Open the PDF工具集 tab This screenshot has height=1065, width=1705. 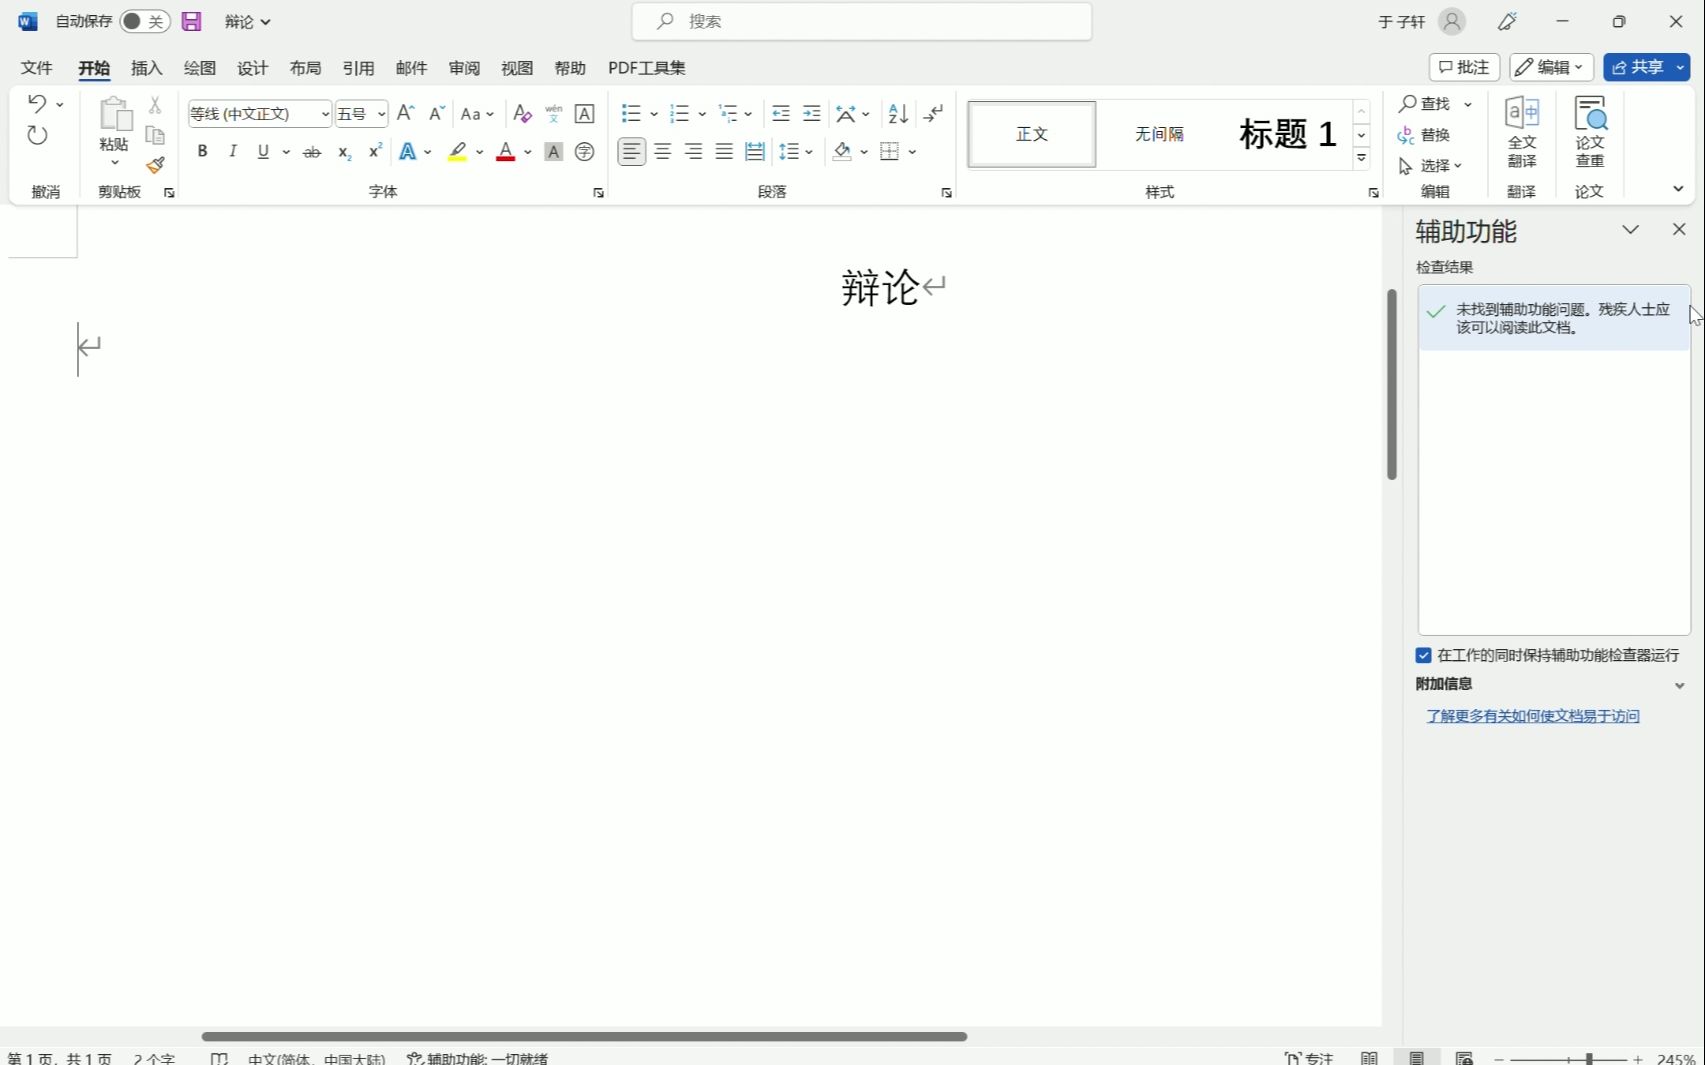(647, 68)
